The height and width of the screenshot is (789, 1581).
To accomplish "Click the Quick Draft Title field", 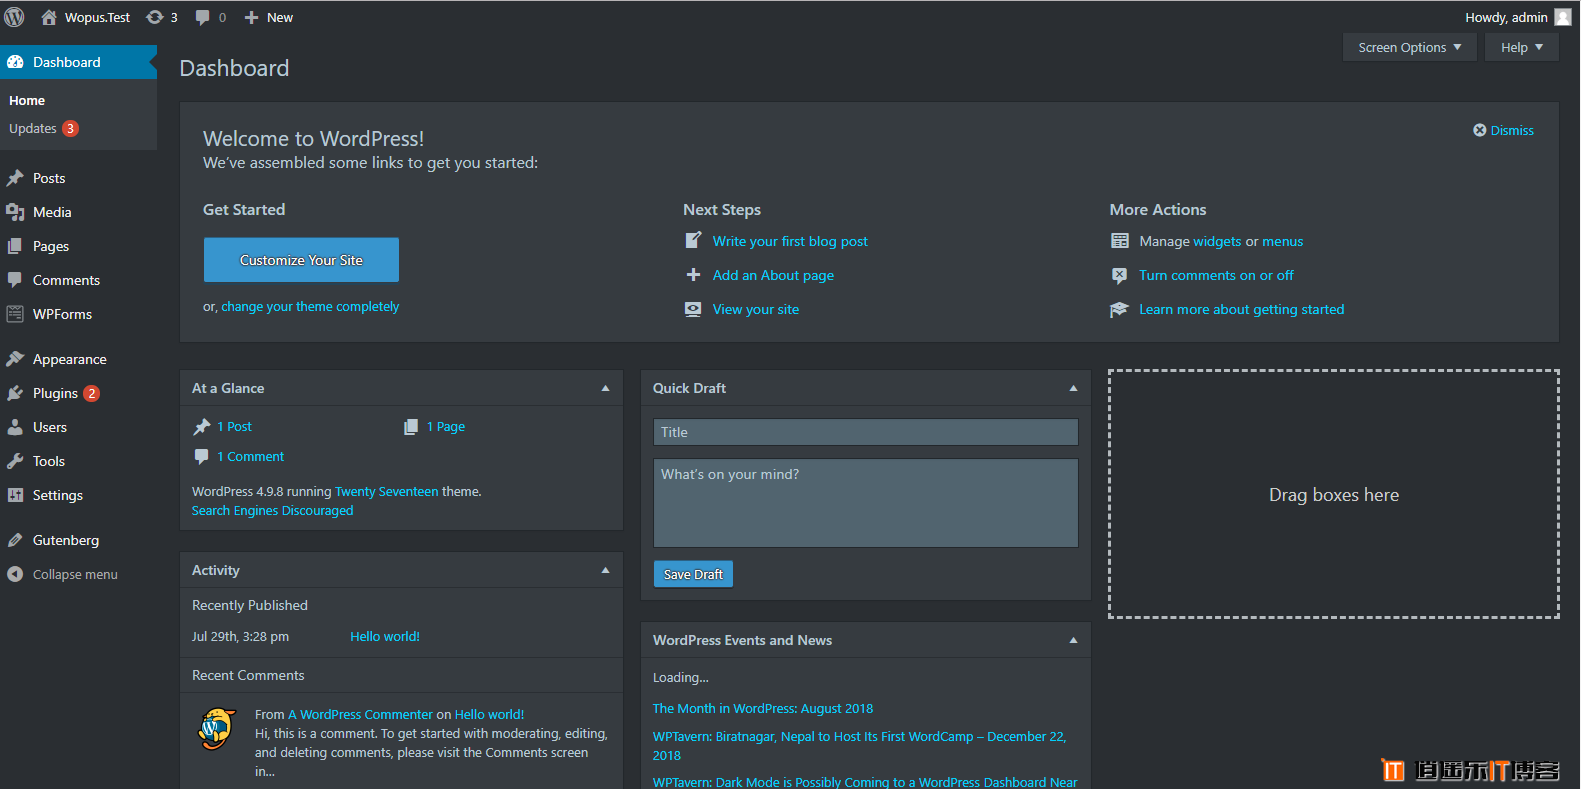I will tap(866, 432).
